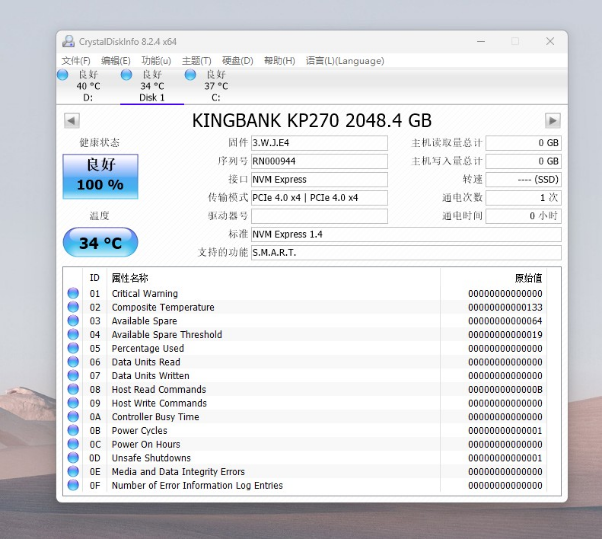This screenshot has width=602, height=539.
Task: Click status orb for Error Information Log Entries
Action: 73,485
